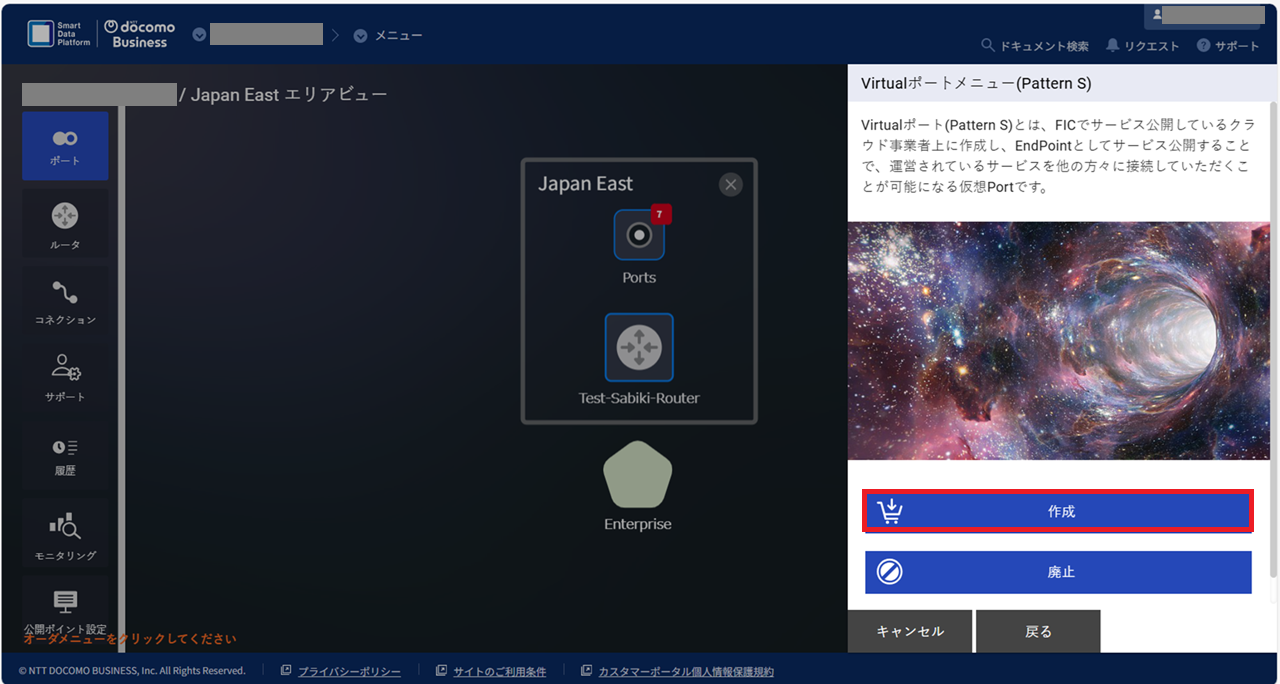
Task: Open the サポート sidebar icon
Action: tap(65, 377)
